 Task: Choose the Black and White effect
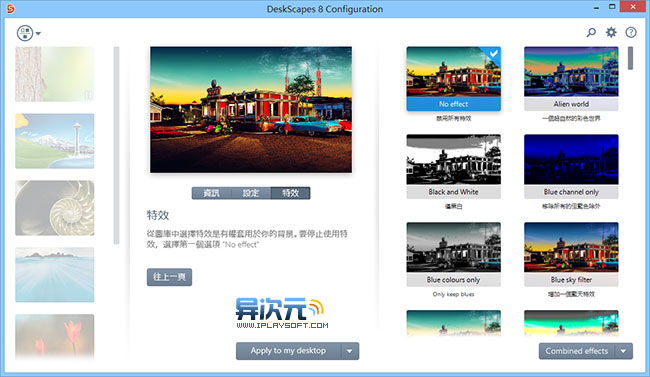(x=454, y=166)
